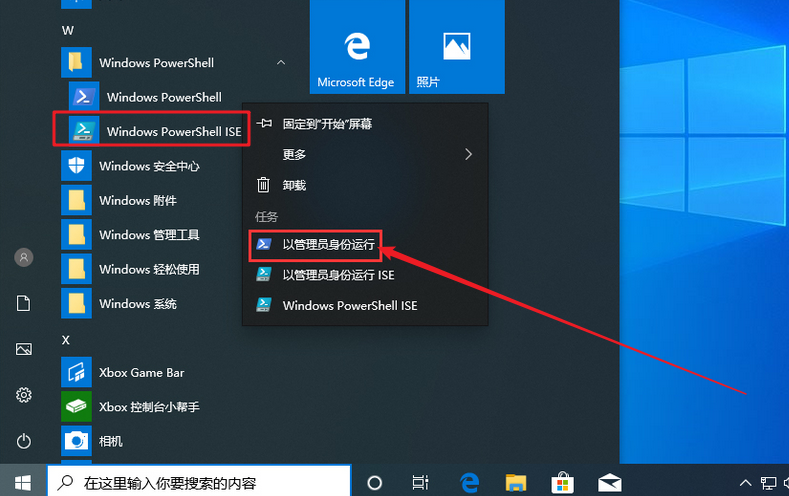789x496 pixels.
Task: Select 卸载 in context menu
Action: point(365,185)
